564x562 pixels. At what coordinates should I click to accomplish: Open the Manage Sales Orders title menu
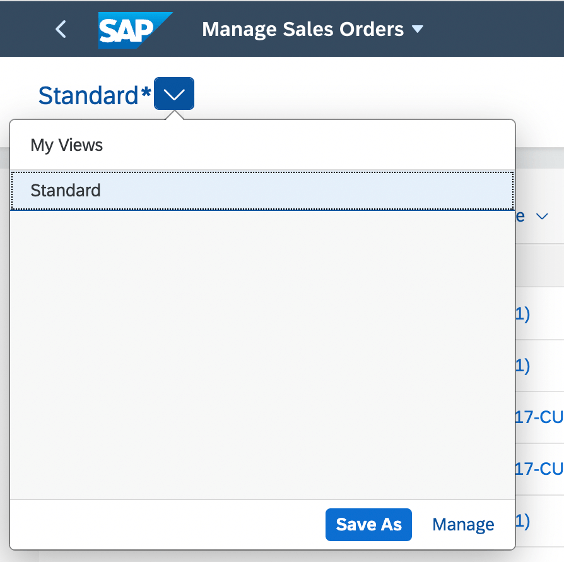(x=303, y=29)
